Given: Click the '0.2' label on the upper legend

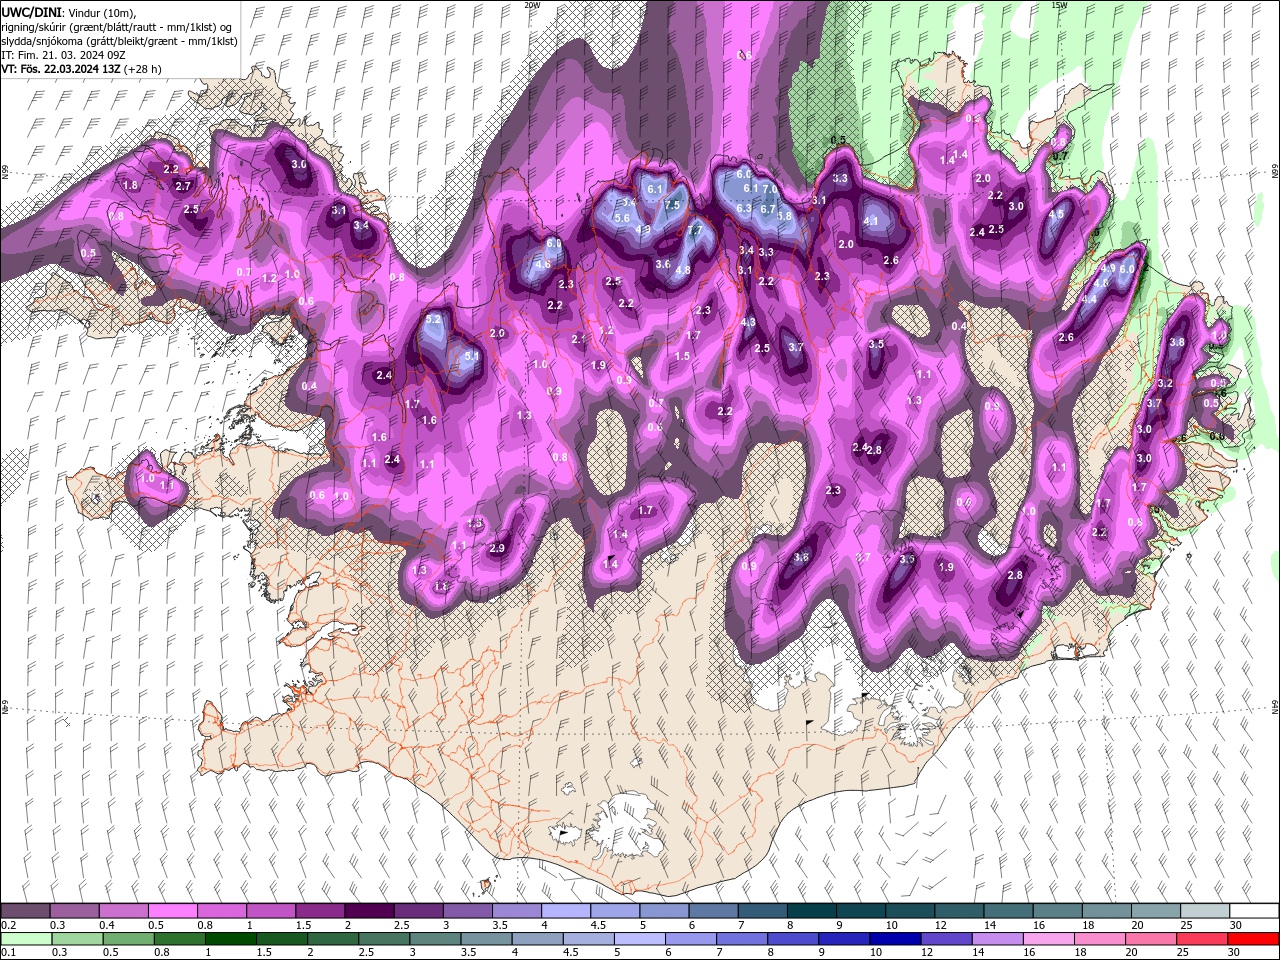Looking at the screenshot, I should coord(9,925).
